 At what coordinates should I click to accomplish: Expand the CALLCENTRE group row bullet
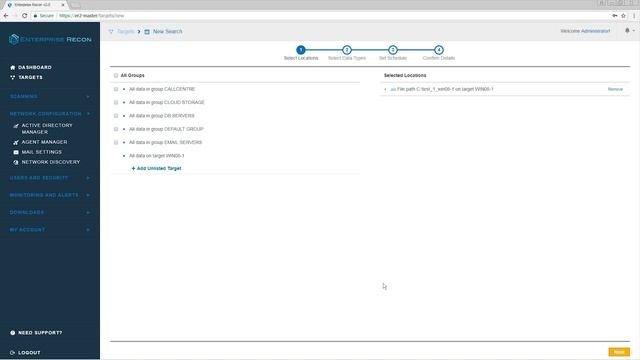[124, 89]
